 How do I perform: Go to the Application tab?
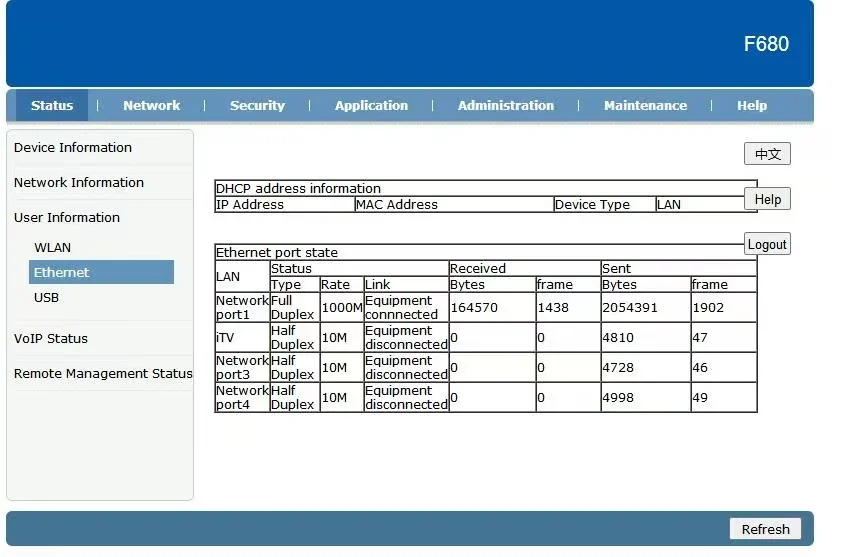[371, 105]
